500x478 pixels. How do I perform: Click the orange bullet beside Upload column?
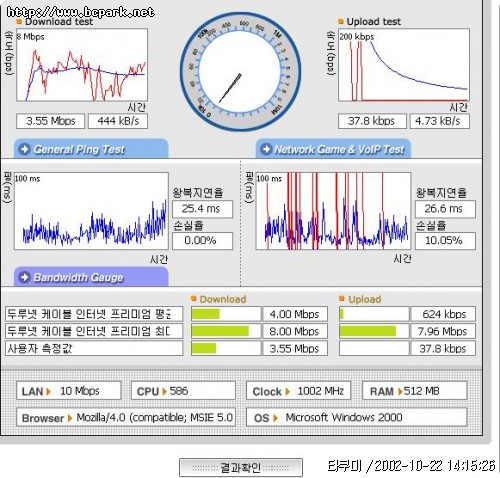pos(342,299)
